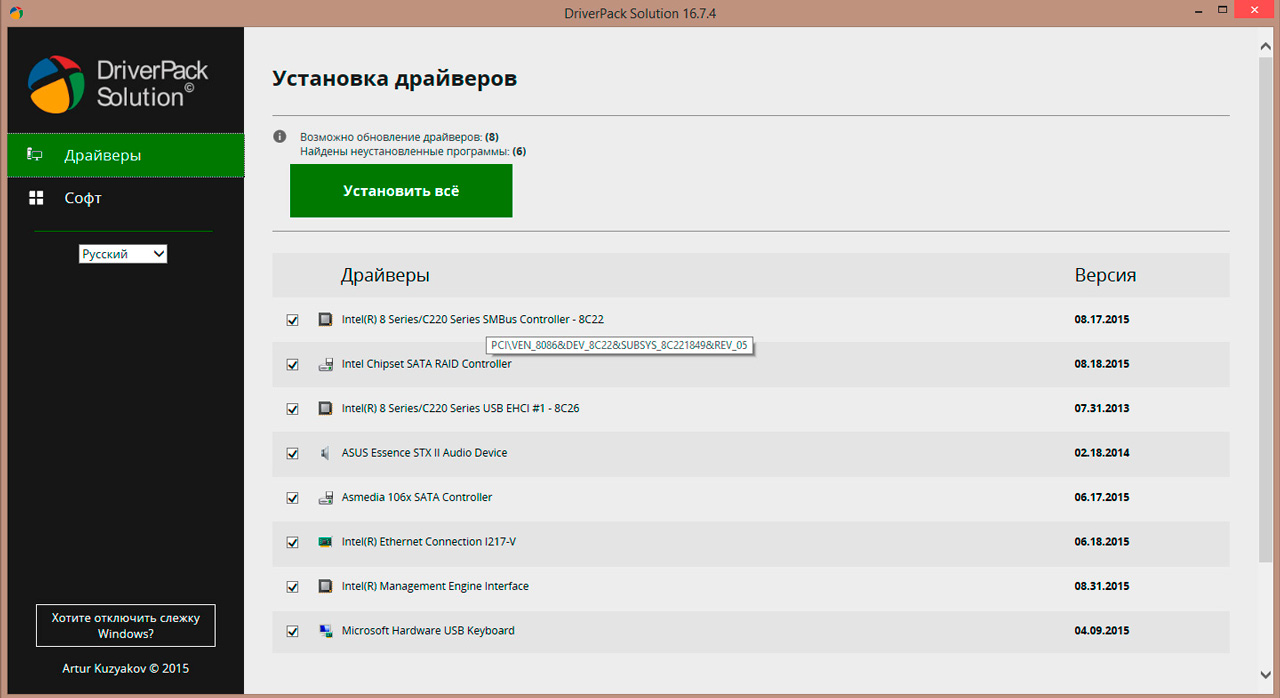Screen dimensions: 1280x698
Task: Click the Хотите отключить слежку Windows button
Action: click(125, 626)
